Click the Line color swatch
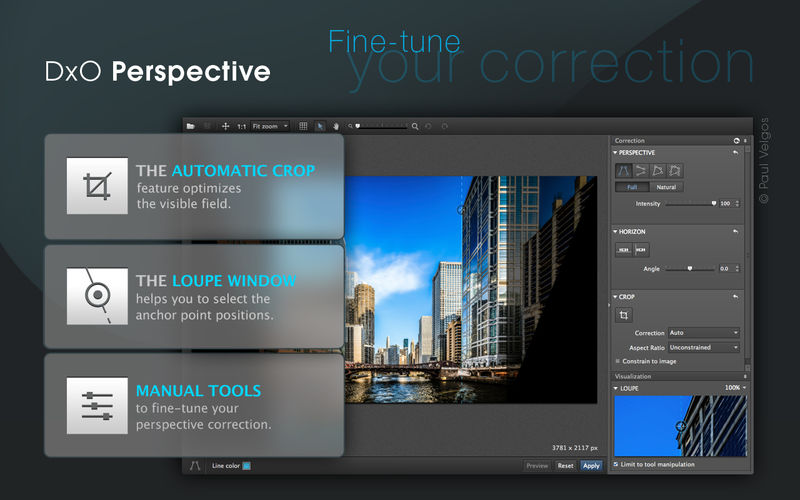 [246, 466]
